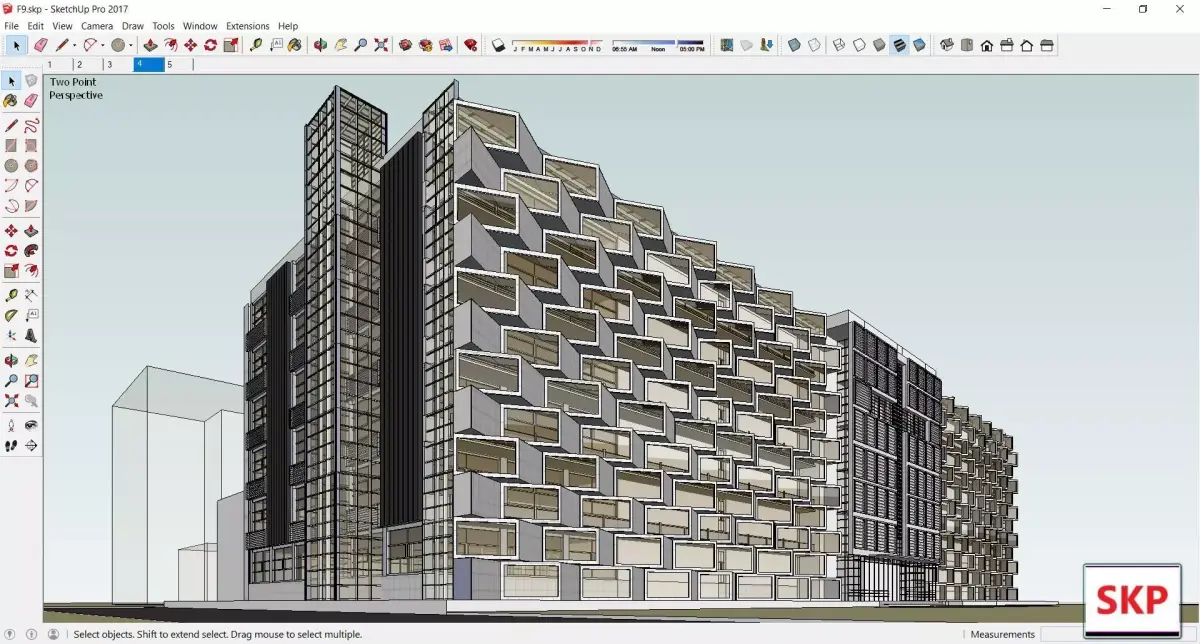Switch to scene tab 2
Viewport: 1200px width, 644px height.
(x=87, y=64)
